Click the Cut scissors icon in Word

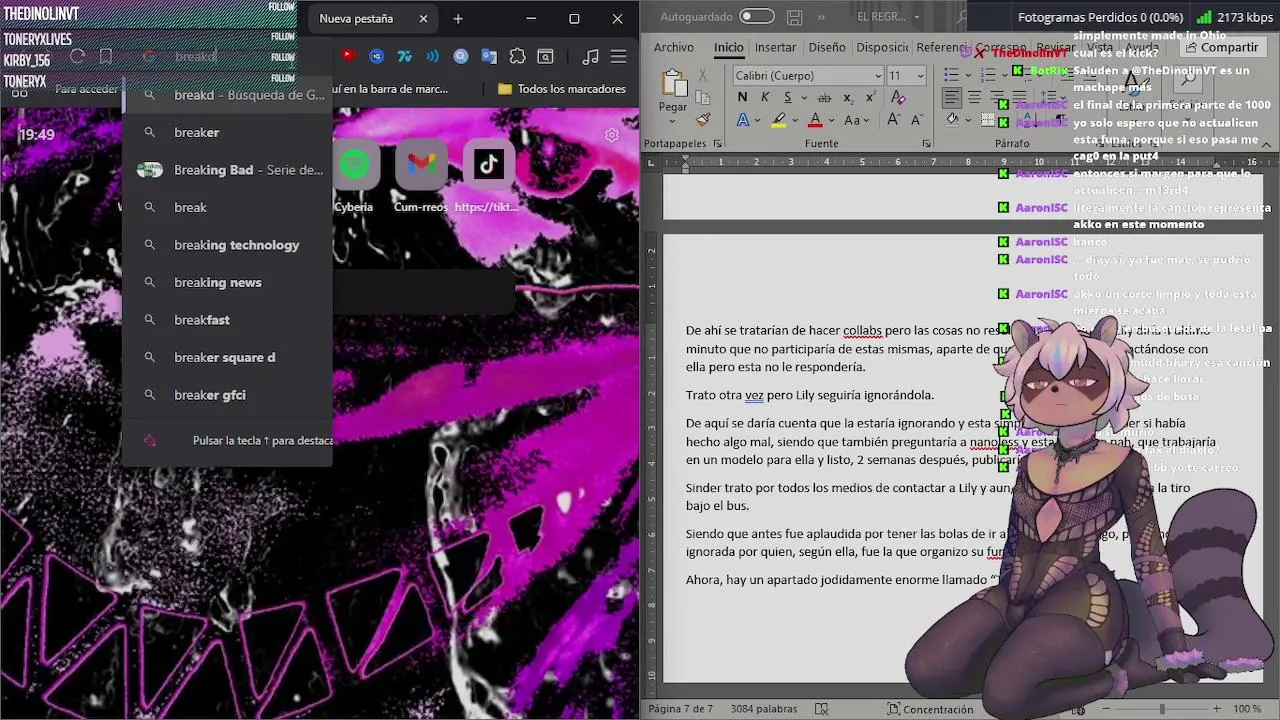703,75
